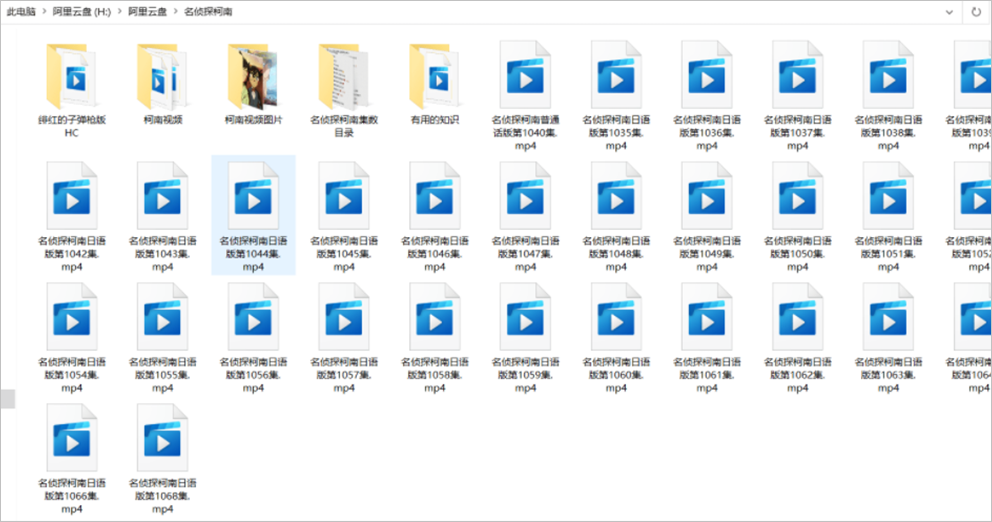Click the highlighted 第1044集.mp4 video file
The width and height of the screenshot is (992, 522).
tap(253, 215)
